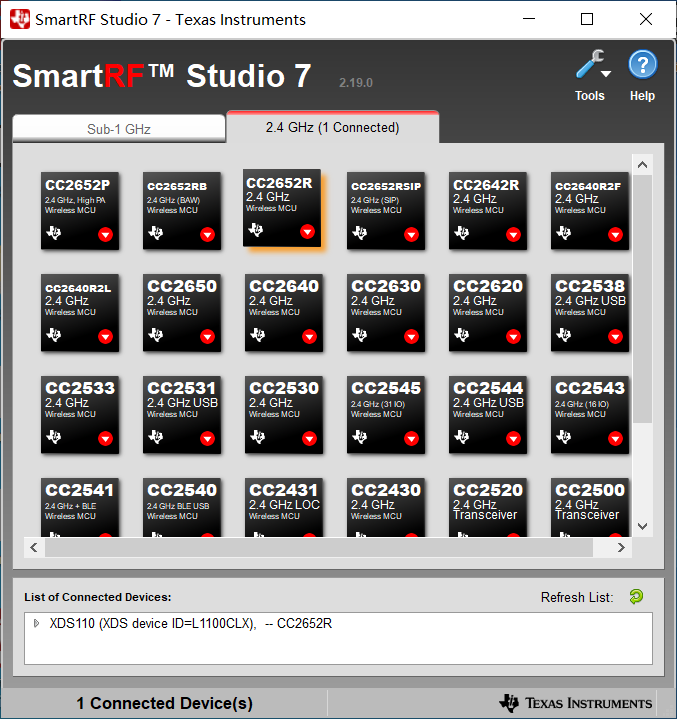Select the CC2431 LOC device tile
The width and height of the screenshot is (677, 719).
pos(284,507)
